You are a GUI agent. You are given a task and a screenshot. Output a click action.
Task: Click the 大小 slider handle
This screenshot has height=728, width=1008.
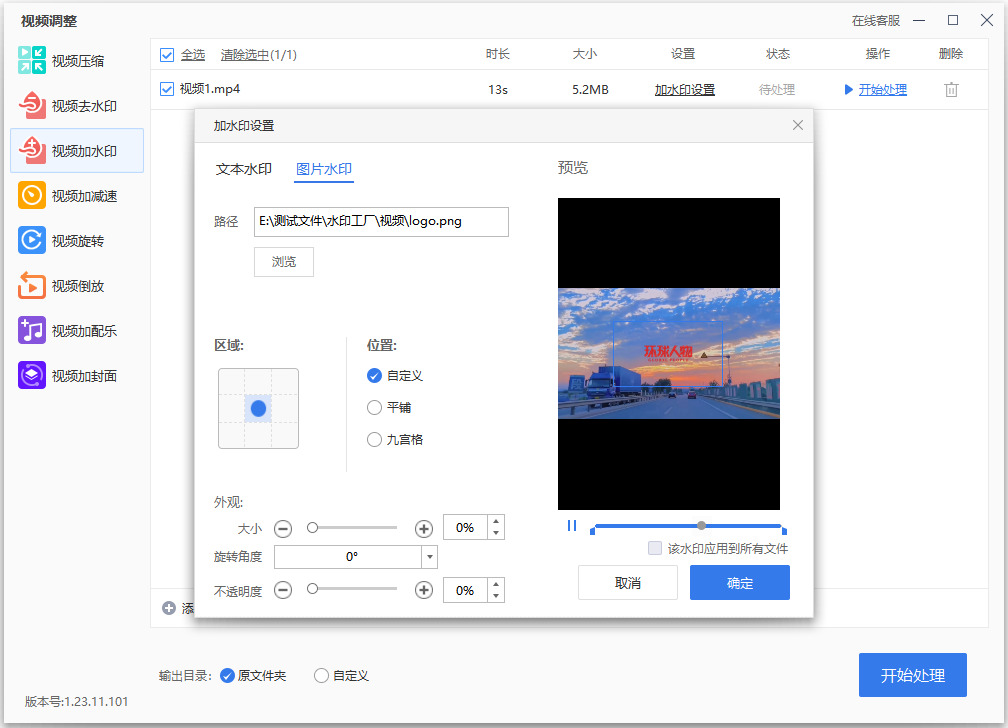(x=312, y=528)
